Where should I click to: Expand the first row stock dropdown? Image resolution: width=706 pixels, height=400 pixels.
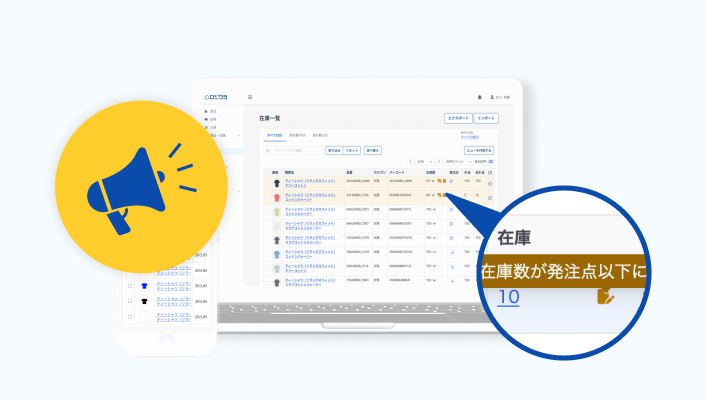432,182
